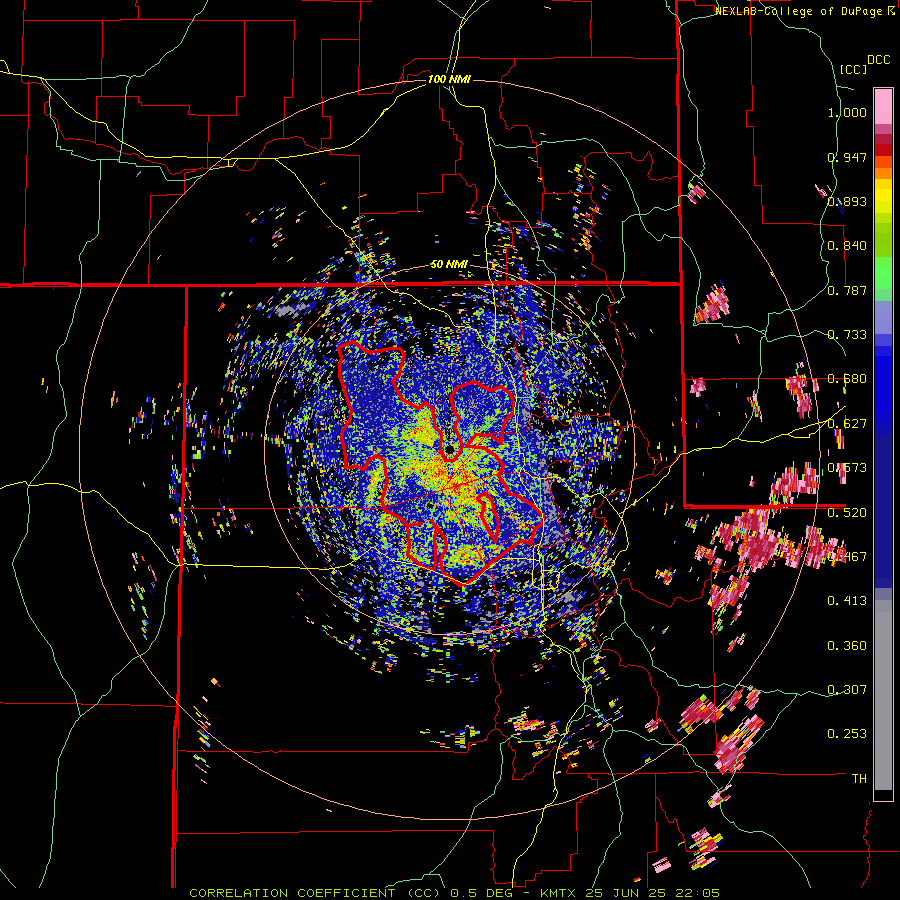Click the [CC] legend unit label
This screenshot has height=900, width=900.
tap(854, 69)
